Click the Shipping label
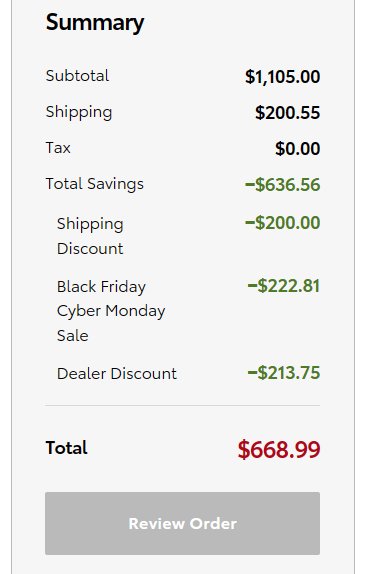Viewport: 369px width, 574px height. (x=79, y=112)
